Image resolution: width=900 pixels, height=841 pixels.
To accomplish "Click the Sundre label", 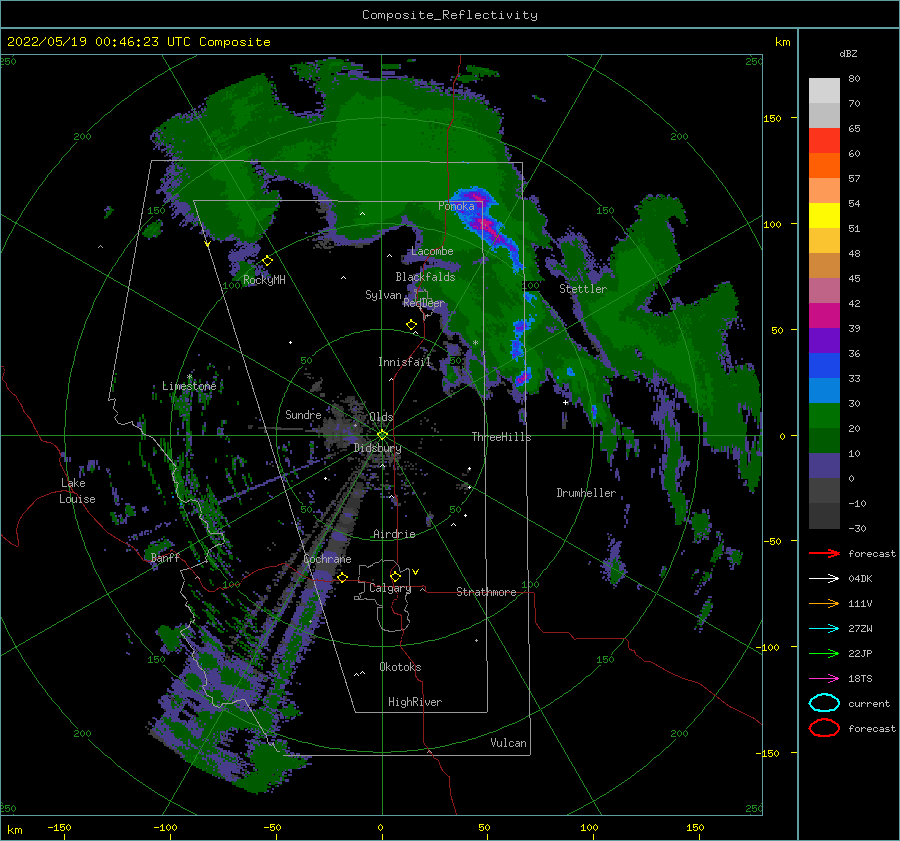I will tap(303, 414).
